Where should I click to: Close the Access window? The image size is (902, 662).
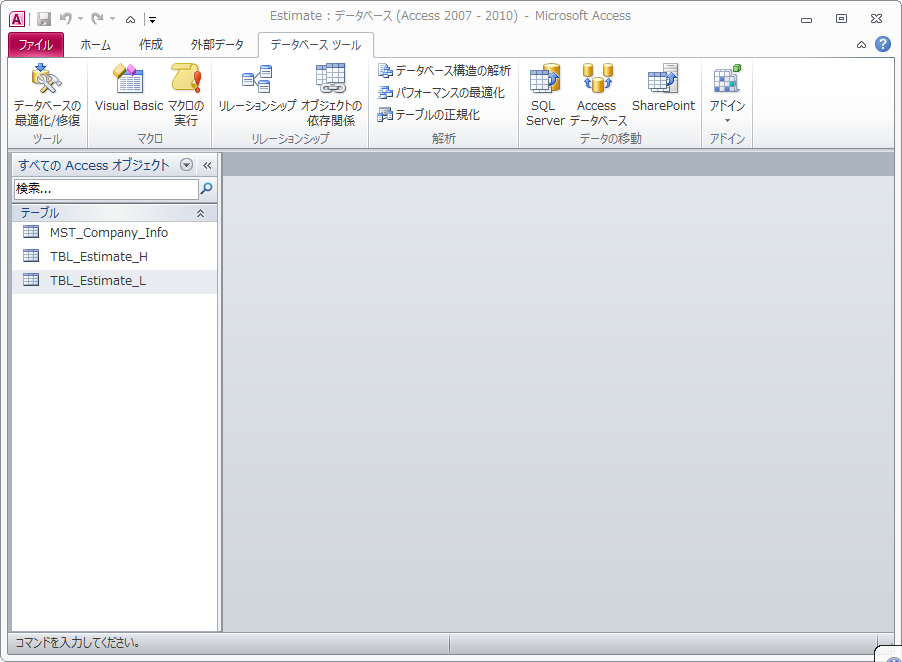(876, 19)
